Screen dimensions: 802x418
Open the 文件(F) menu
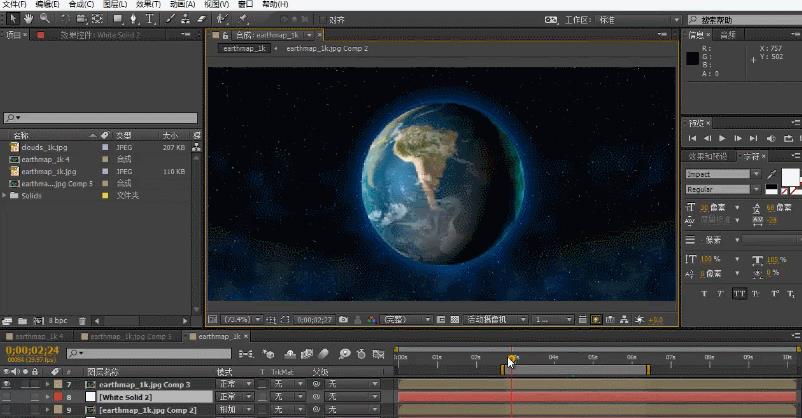coord(14,4)
